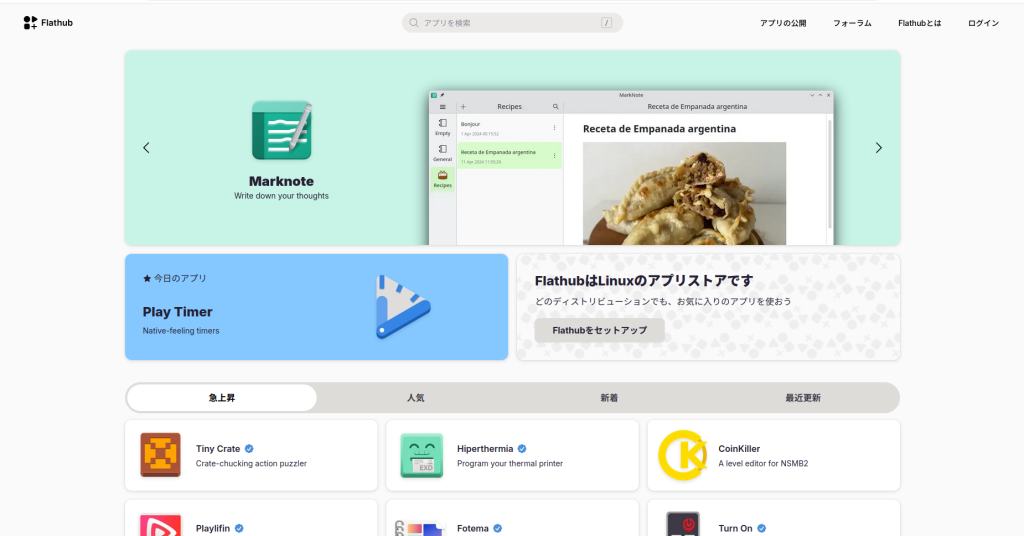Open the Turn On app name
The image size is (1024, 536).
pyautogui.click(x=735, y=528)
